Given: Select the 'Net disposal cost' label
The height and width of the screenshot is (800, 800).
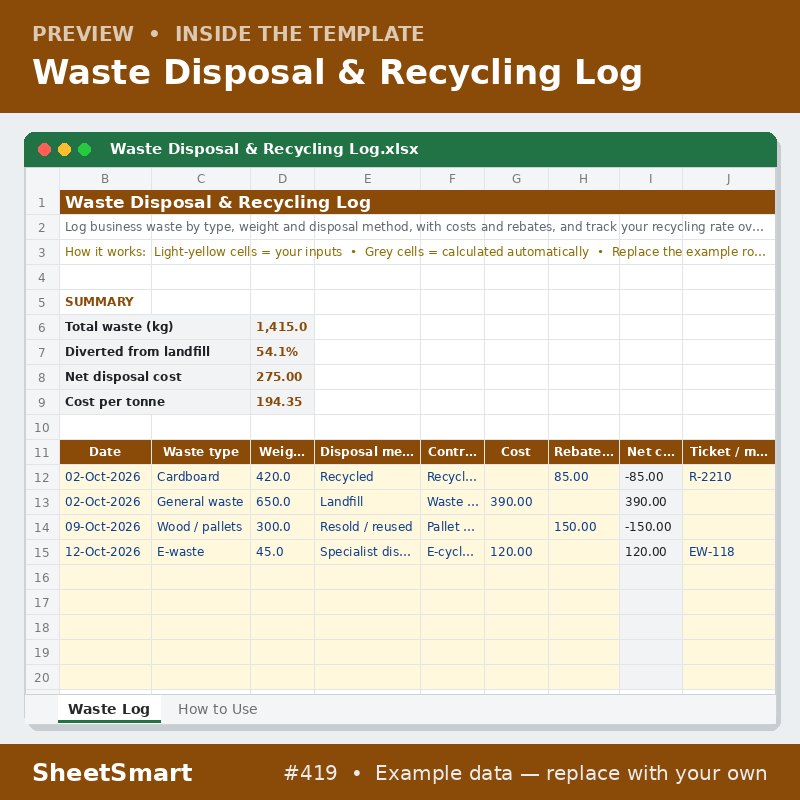Looking at the screenshot, I should pyautogui.click(x=155, y=377).
